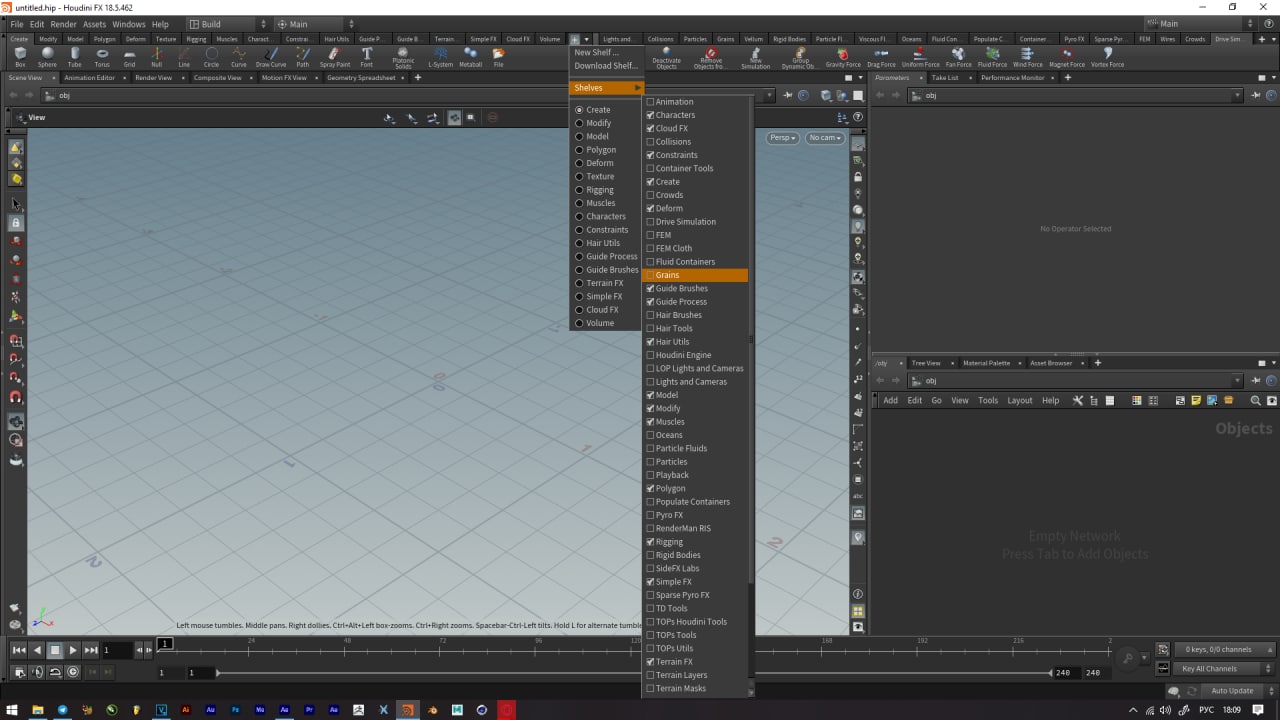Expand the Shelves submenu arrow
Image resolution: width=1280 pixels, height=720 pixels.
pyautogui.click(x=637, y=88)
